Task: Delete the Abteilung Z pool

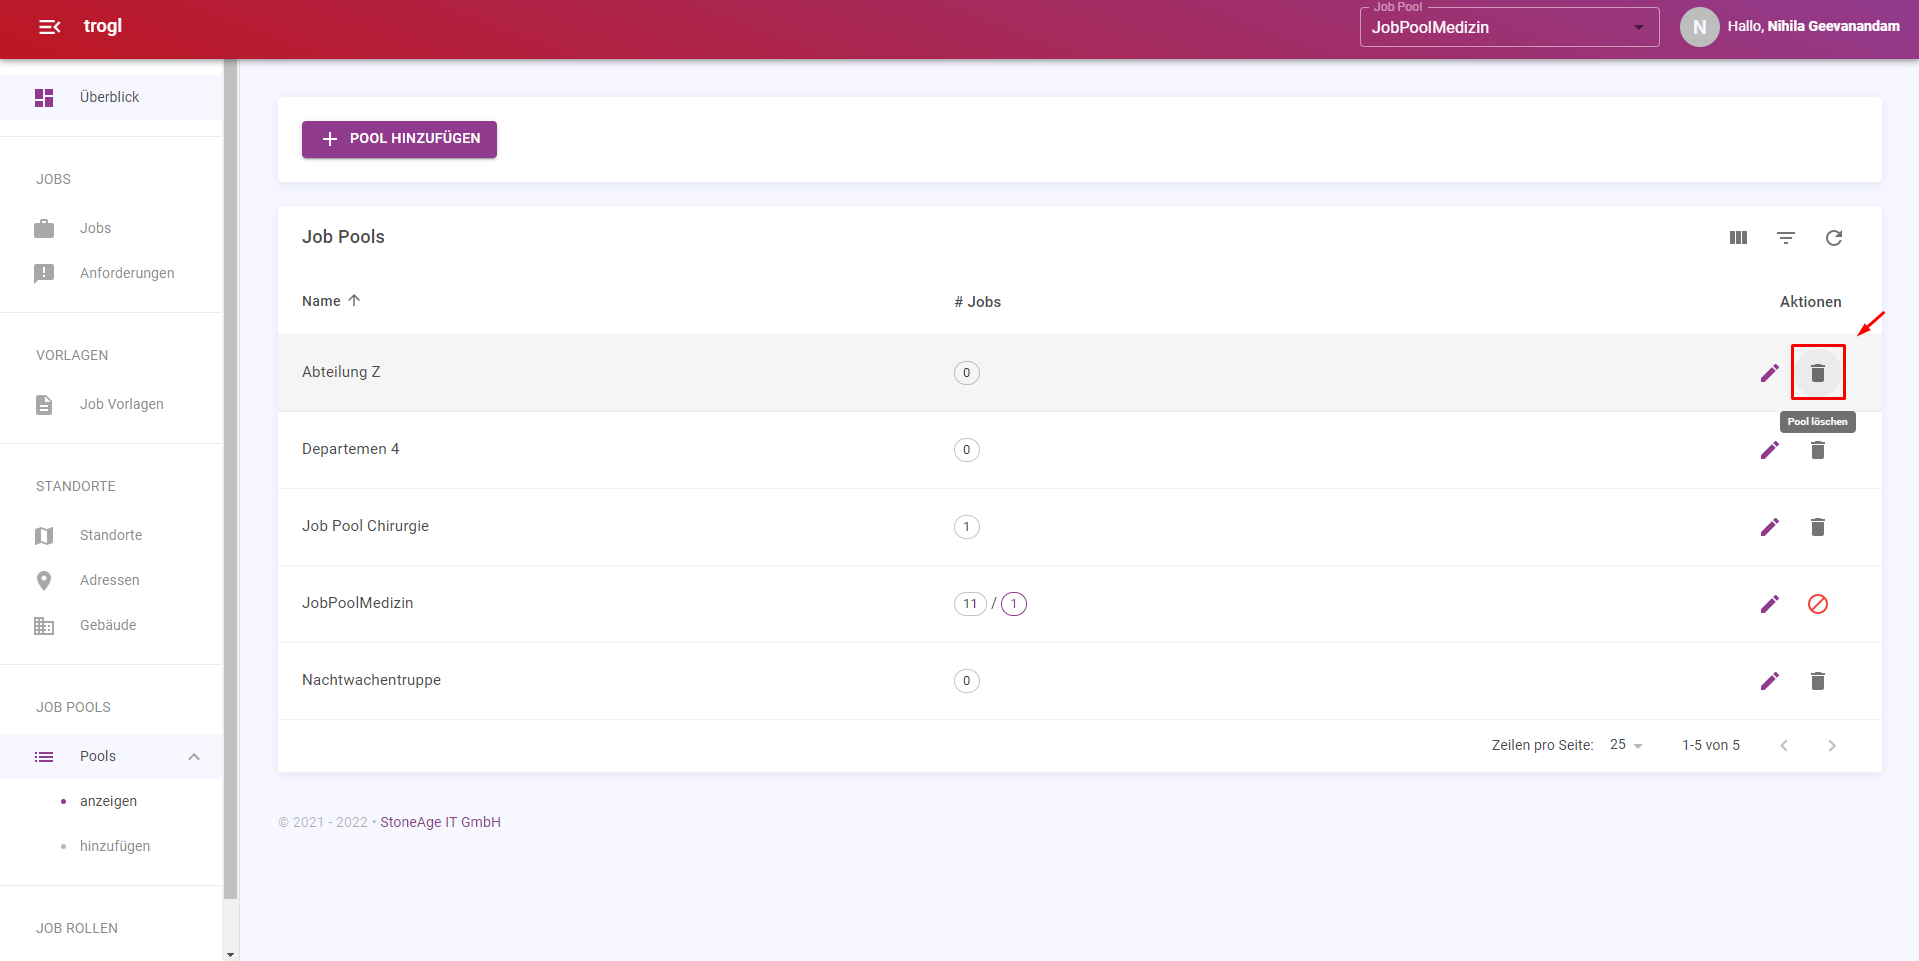Action: [1818, 373]
